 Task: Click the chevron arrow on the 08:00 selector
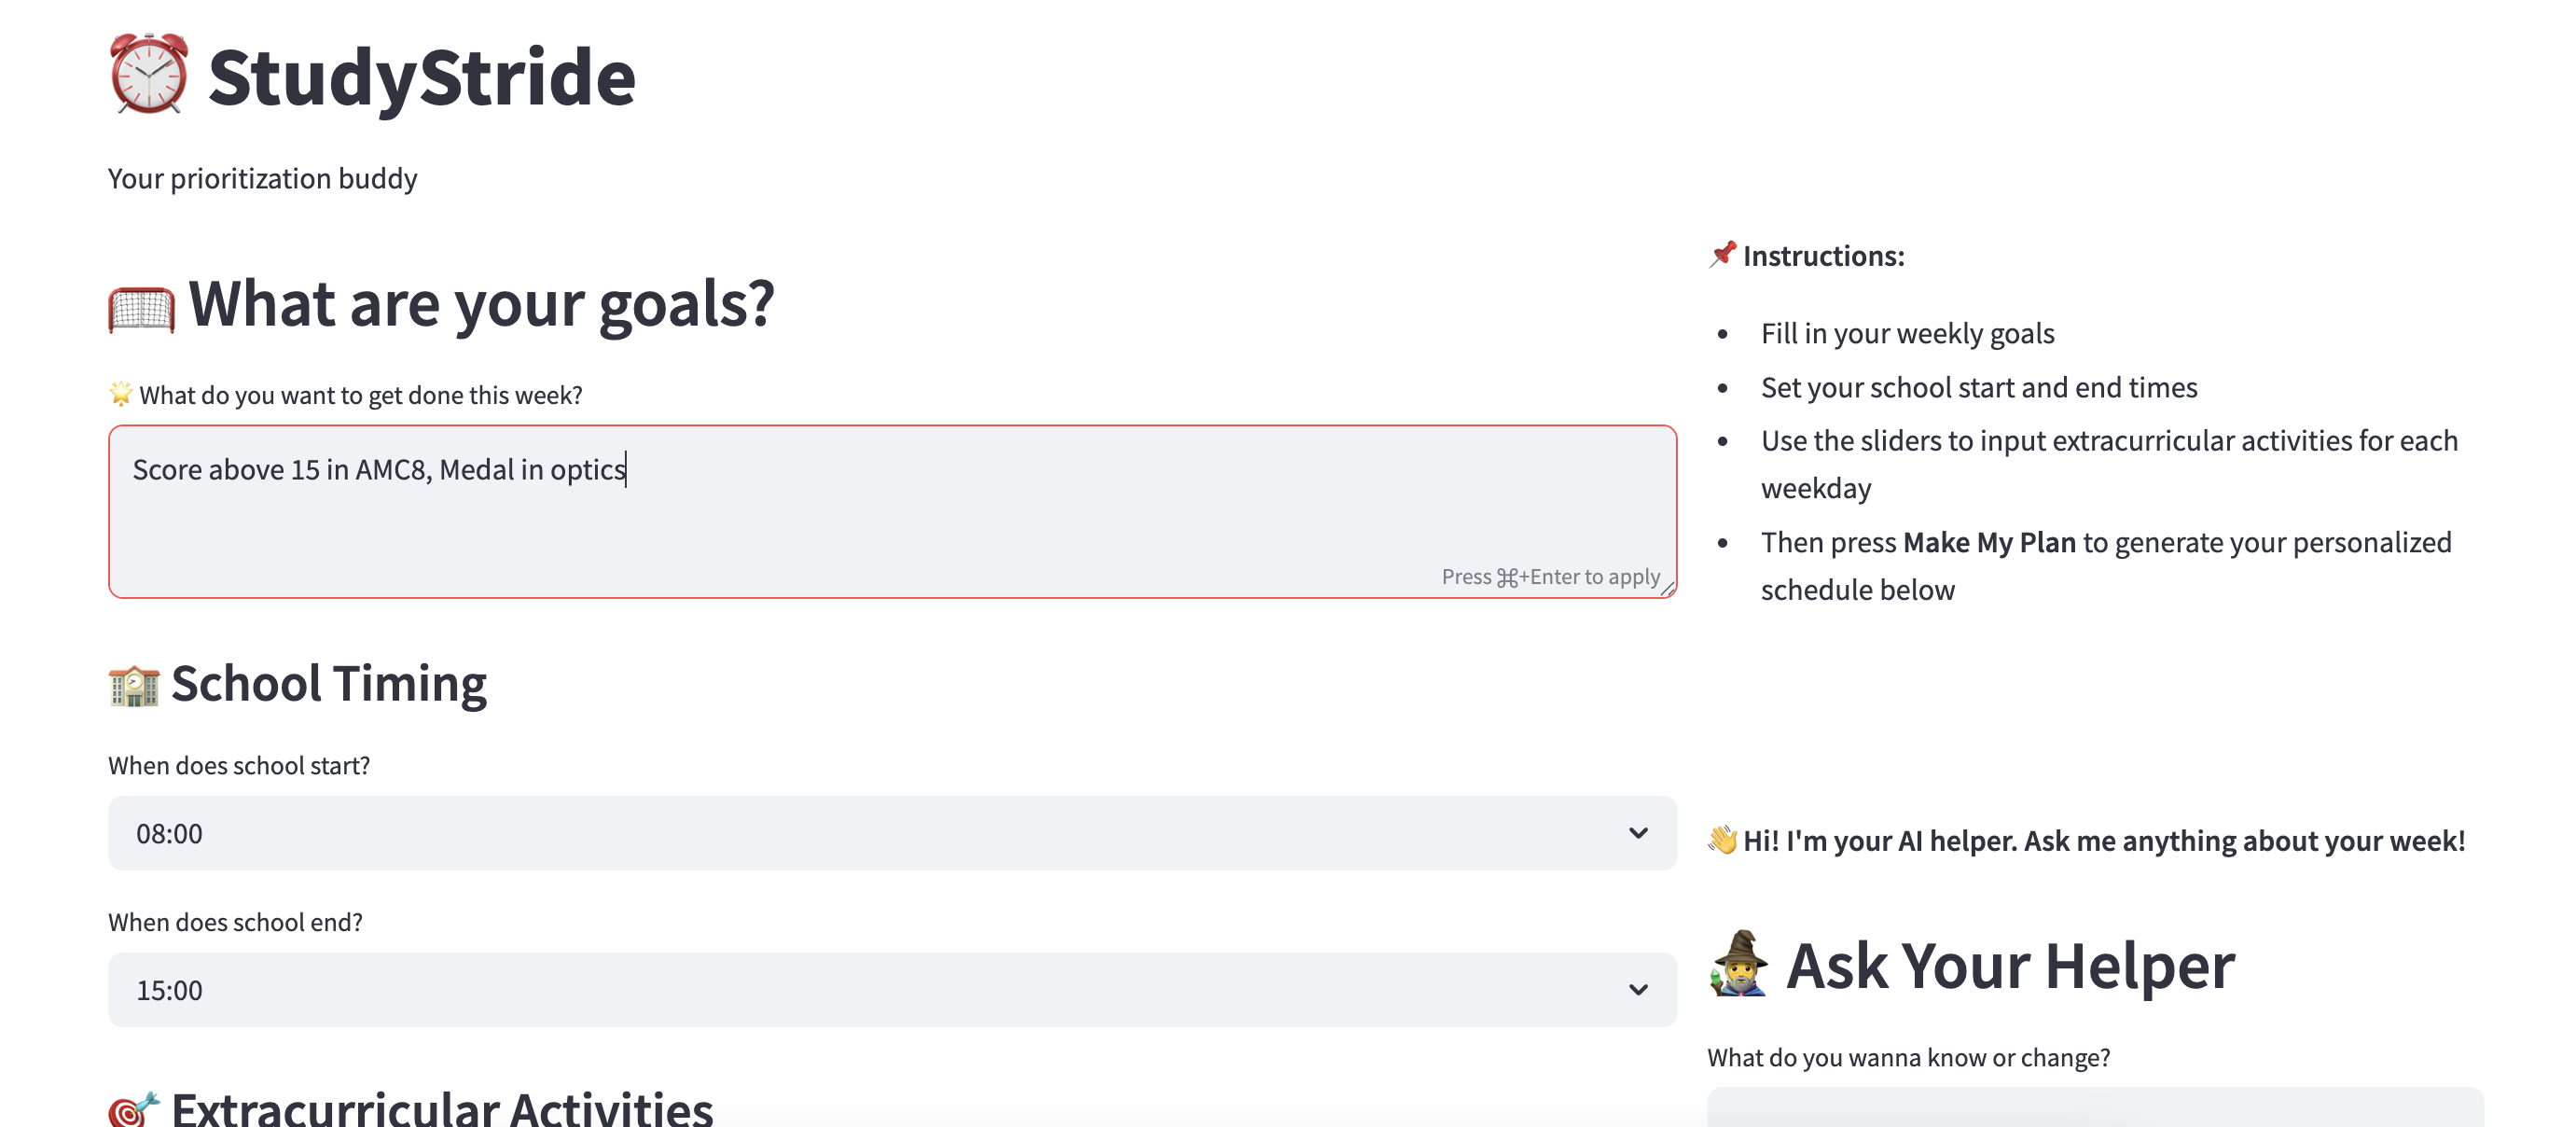point(1637,833)
